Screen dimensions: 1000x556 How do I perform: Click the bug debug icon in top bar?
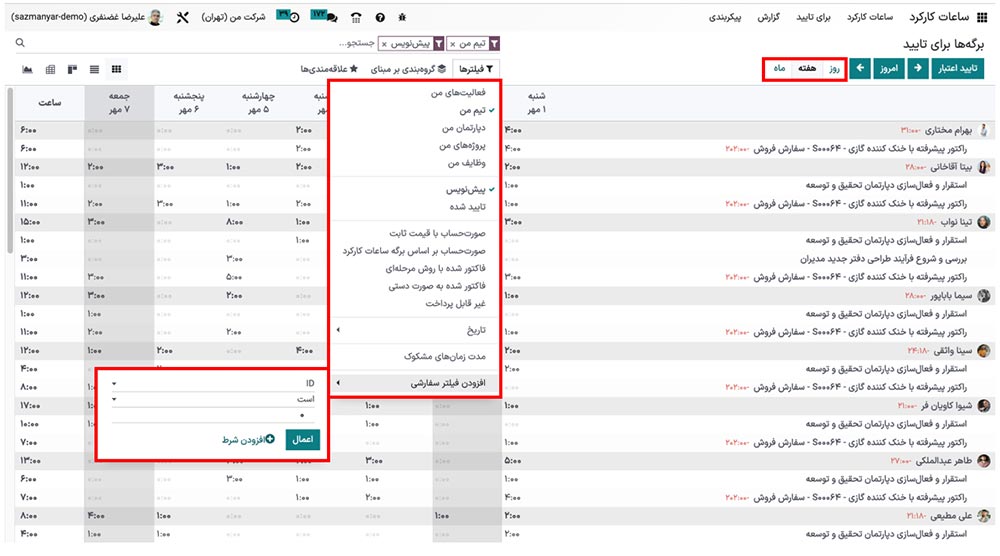(402, 18)
